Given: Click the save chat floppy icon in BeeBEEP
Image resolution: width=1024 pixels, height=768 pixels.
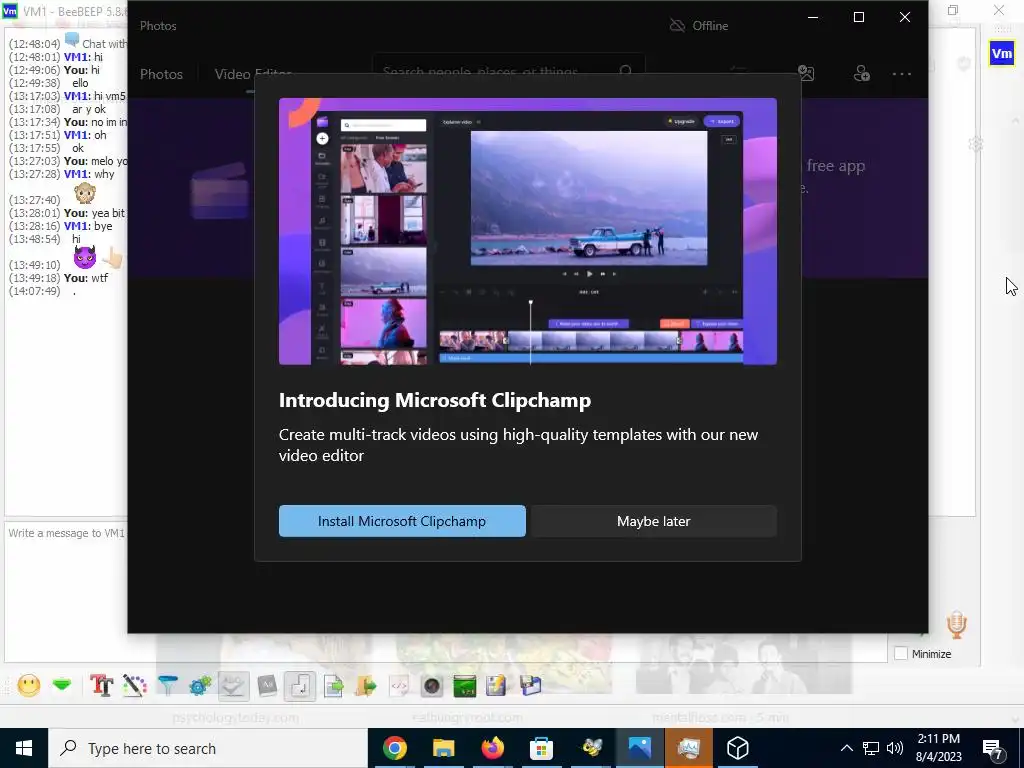Looking at the screenshot, I should click(530, 686).
